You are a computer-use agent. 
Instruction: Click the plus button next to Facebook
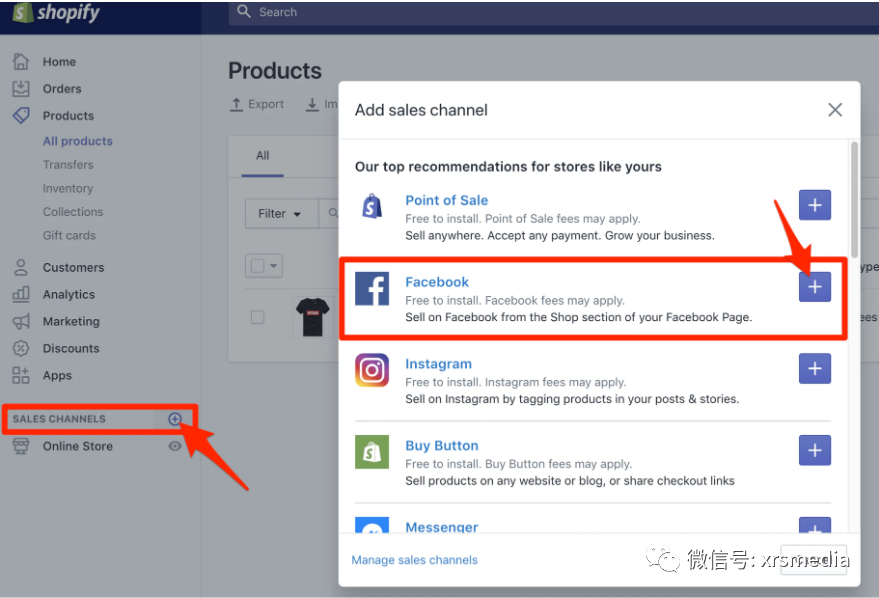814,287
